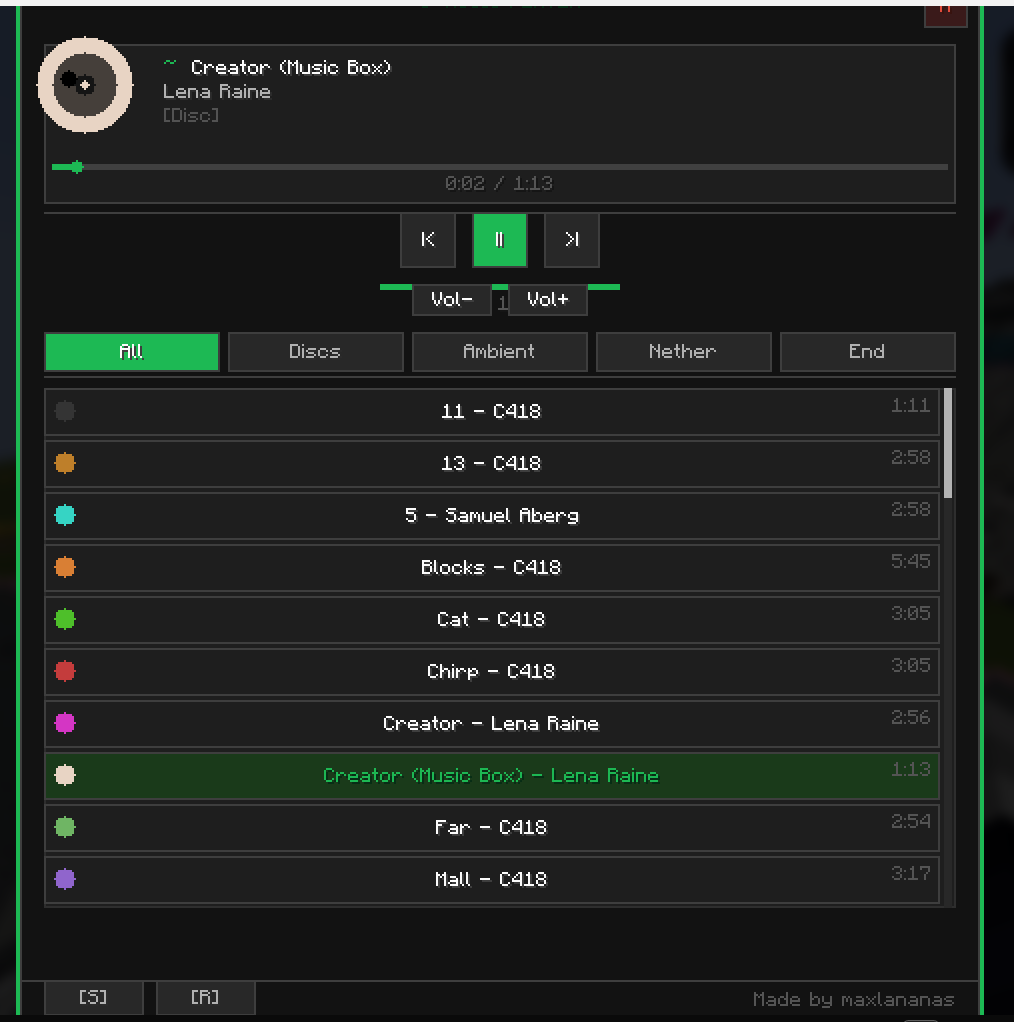Viewport: 1014px width, 1022px height.
Task: Select highlighted Creator (Music Box) track row
Action: pos(491,776)
